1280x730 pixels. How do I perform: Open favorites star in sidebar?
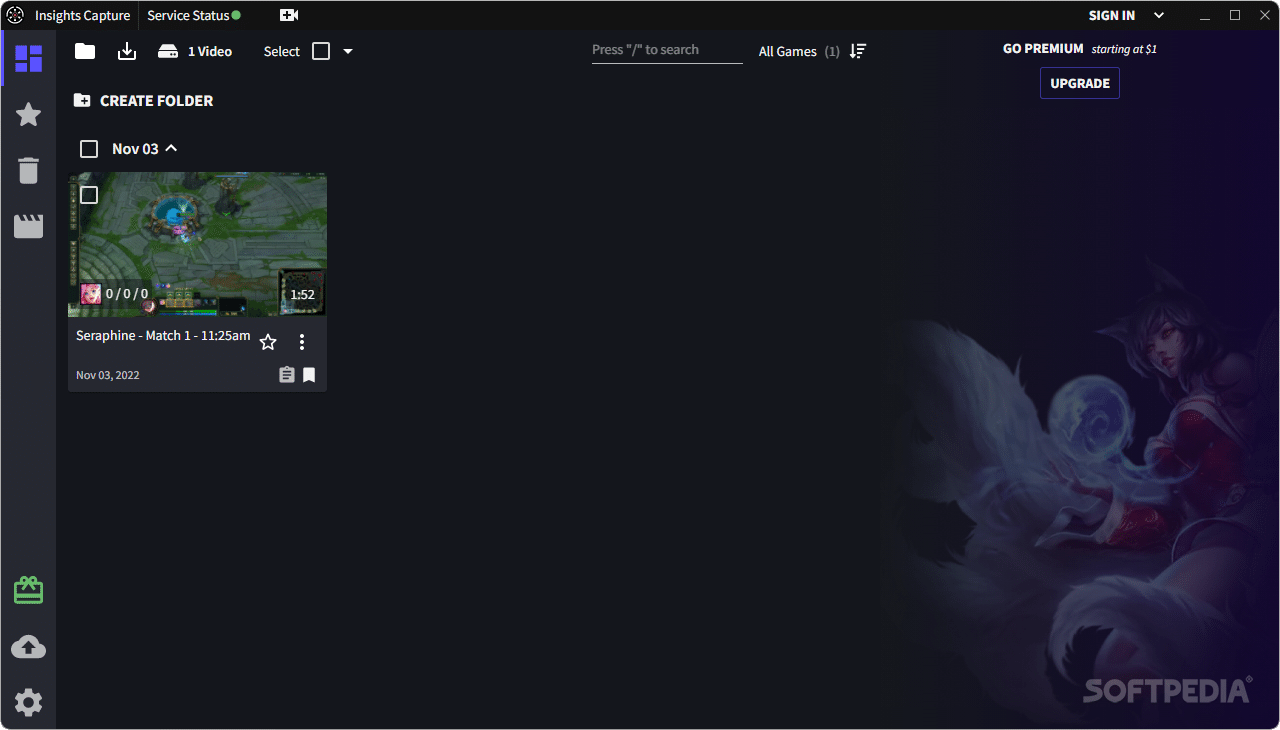(x=28, y=114)
